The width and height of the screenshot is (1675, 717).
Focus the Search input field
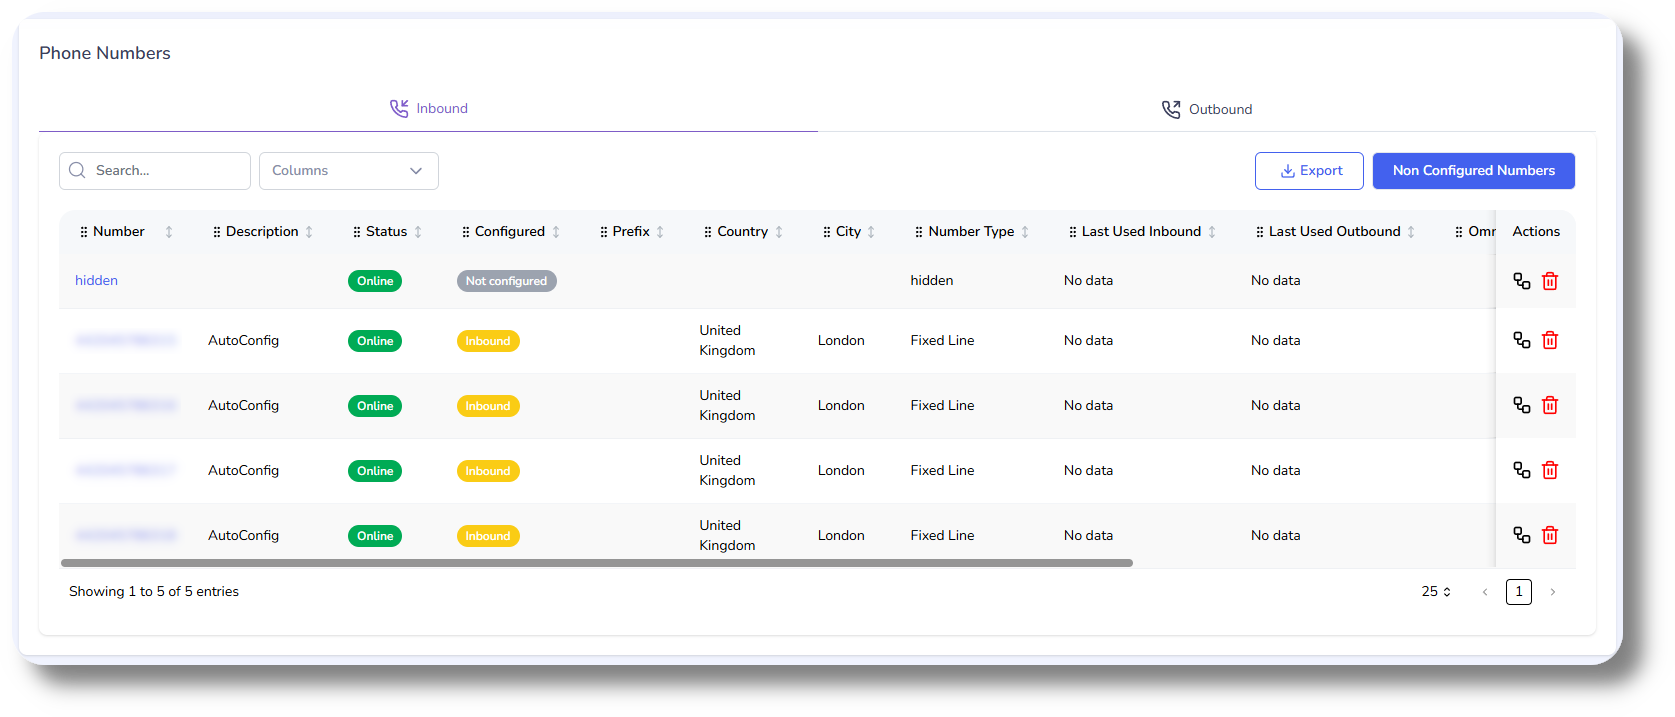coord(165,171)
